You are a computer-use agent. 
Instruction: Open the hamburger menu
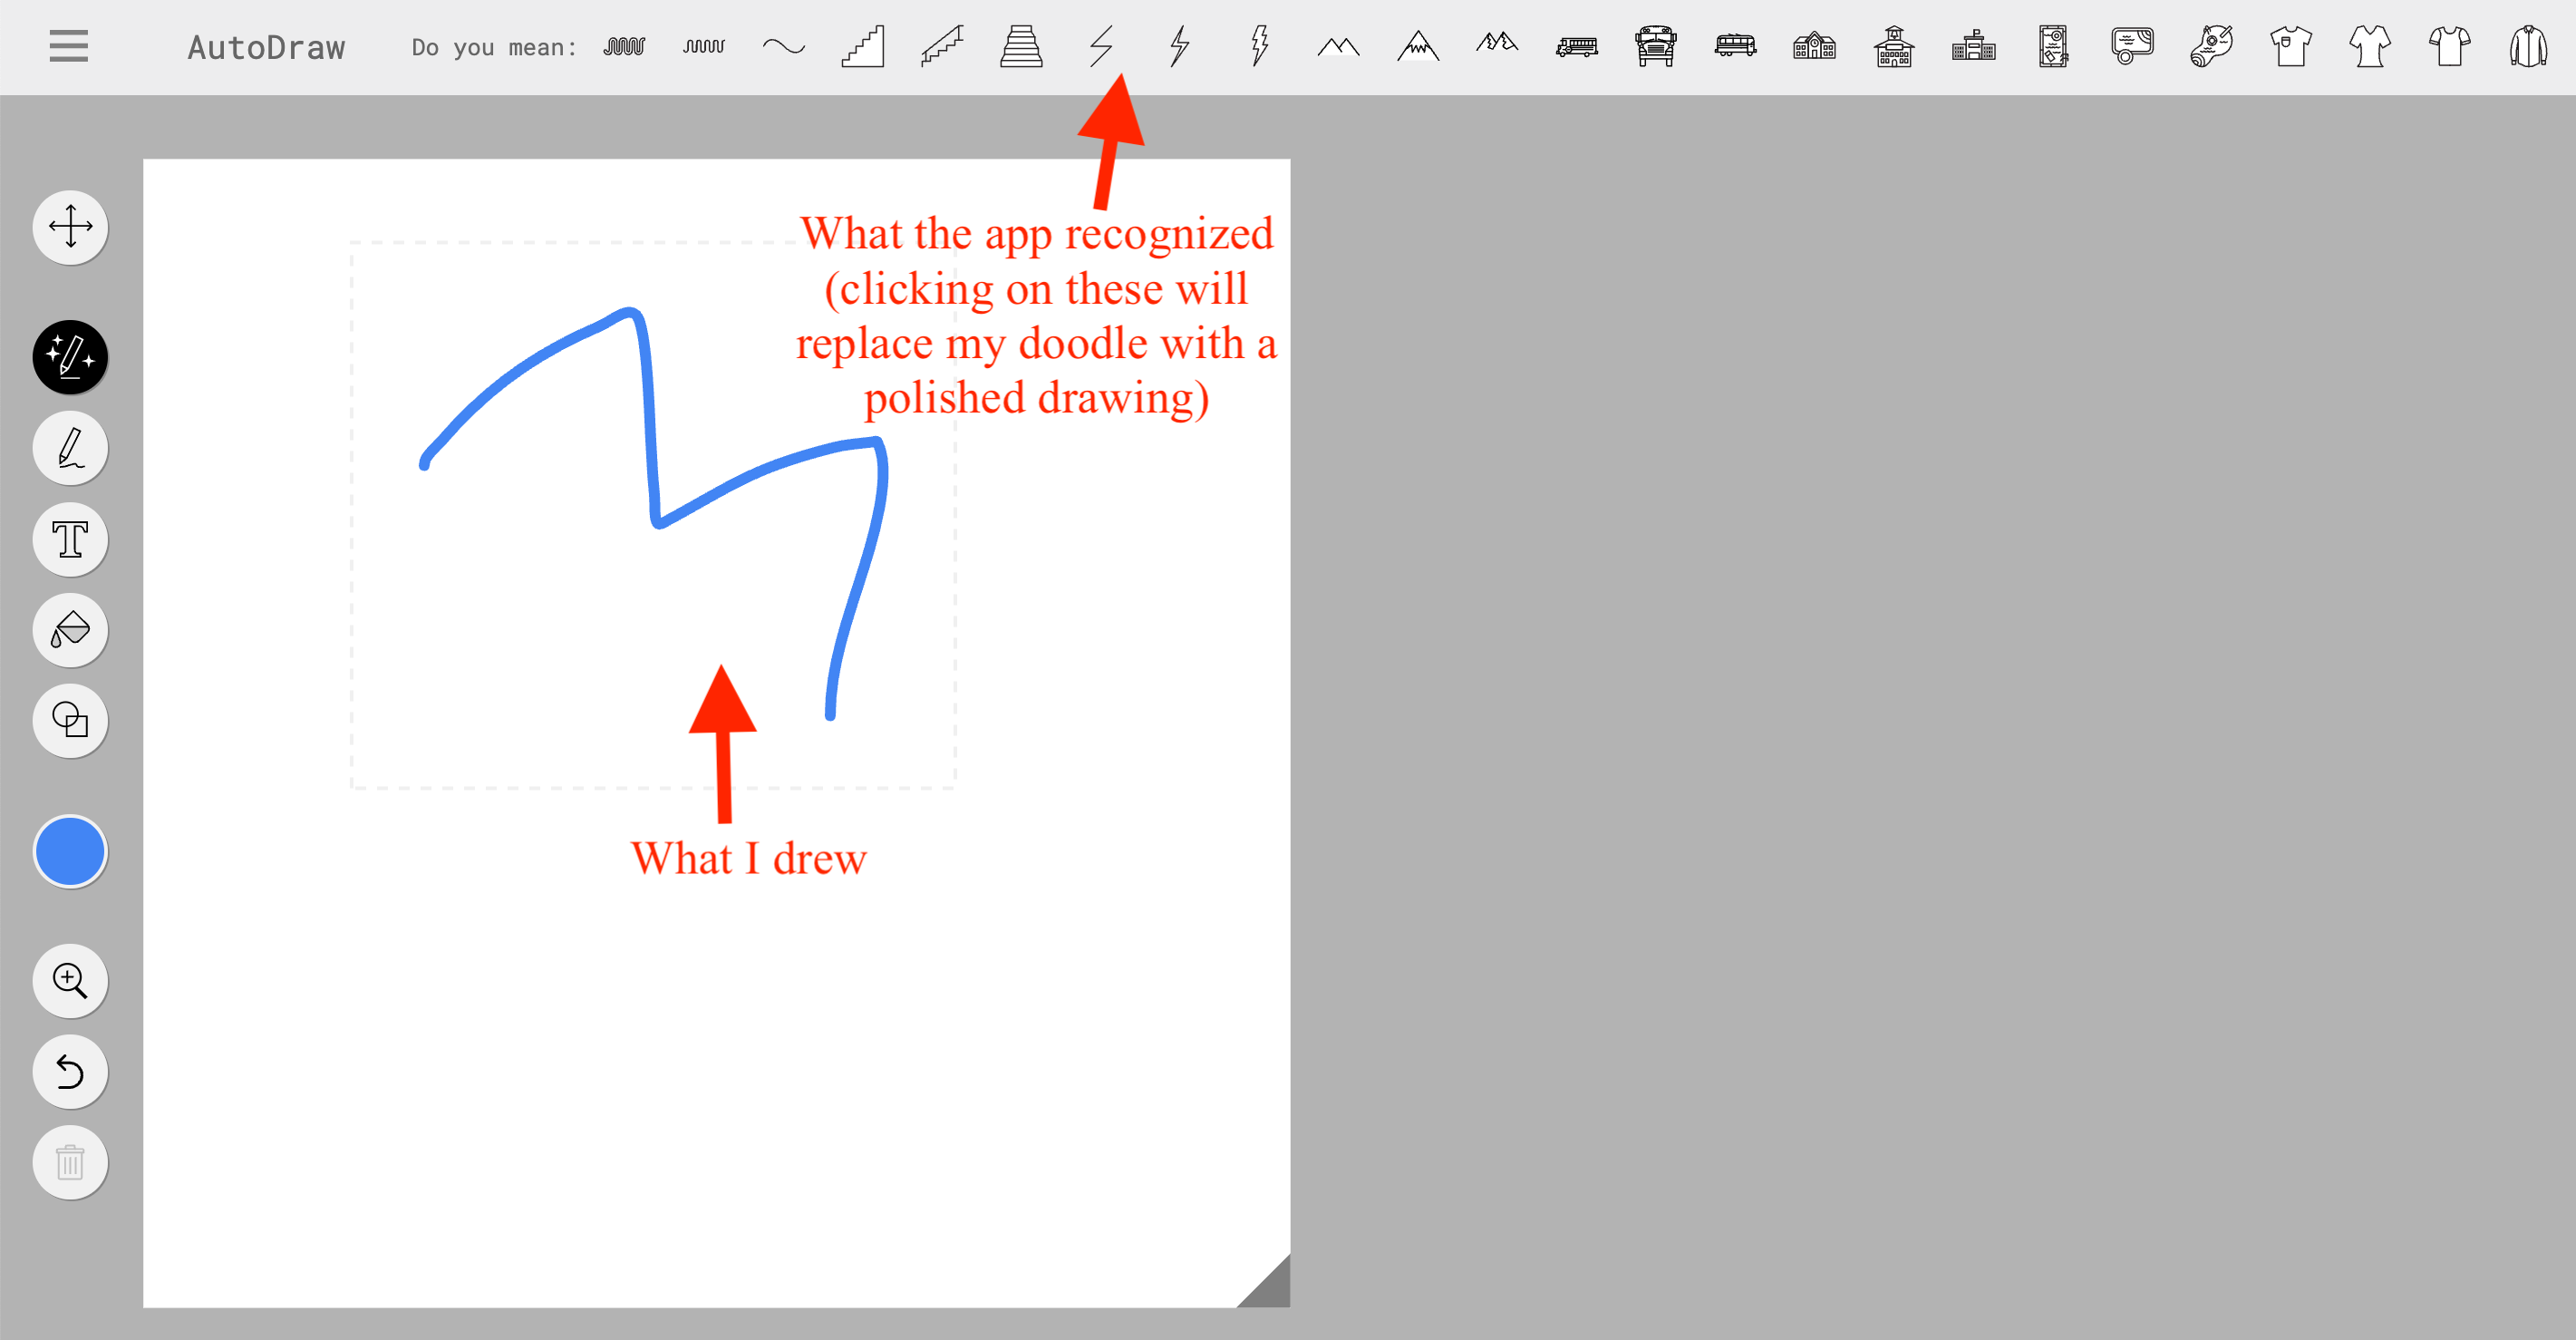tap(68, 46)
